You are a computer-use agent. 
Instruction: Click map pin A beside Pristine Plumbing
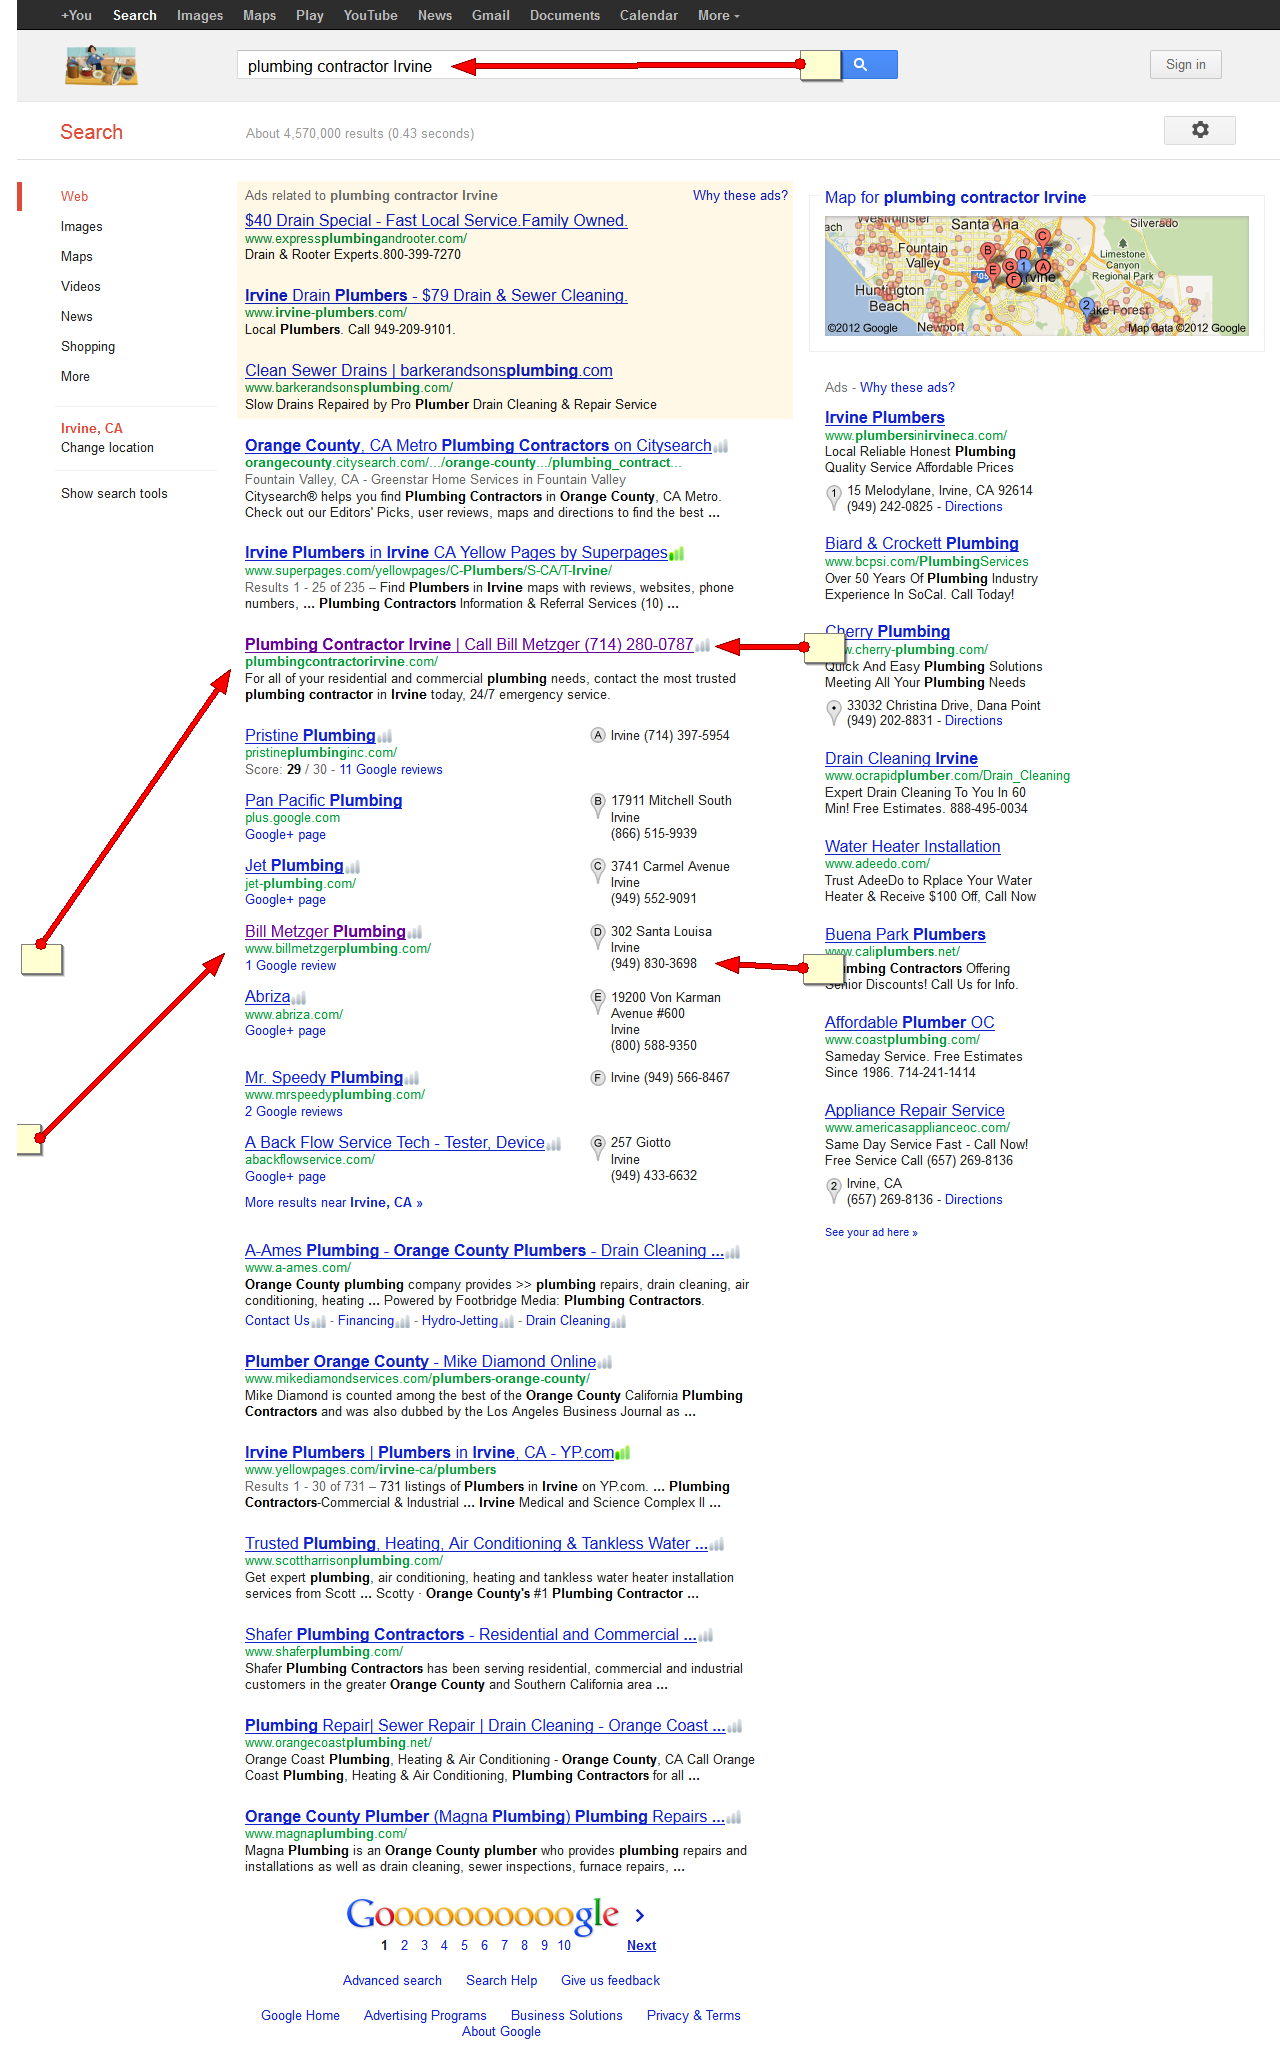click(598, 735)
